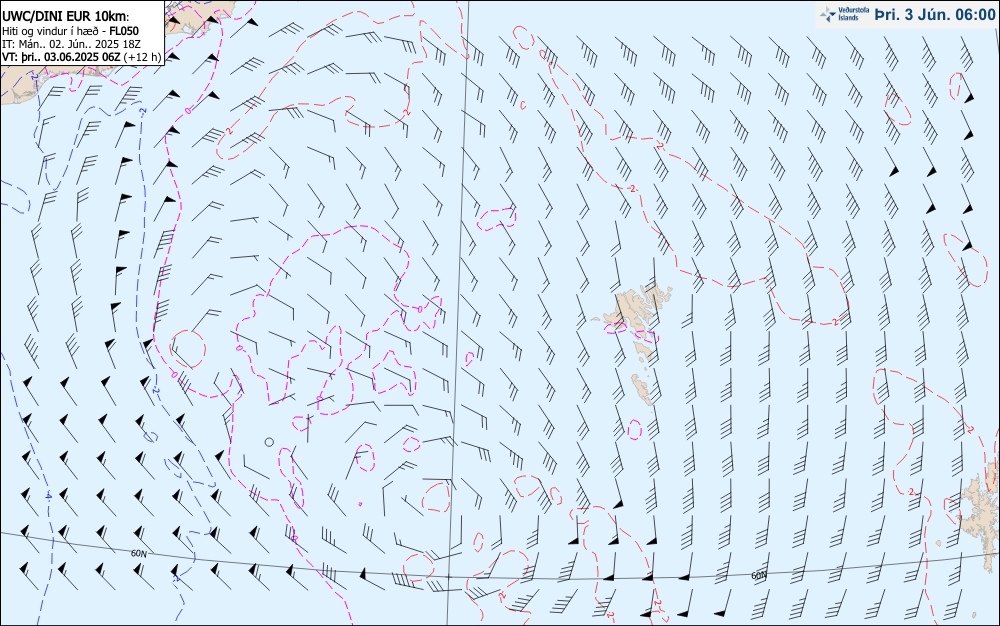Click the 'UWC/DINI EUR 10km' title text
1000x626 pixels.
65,17
